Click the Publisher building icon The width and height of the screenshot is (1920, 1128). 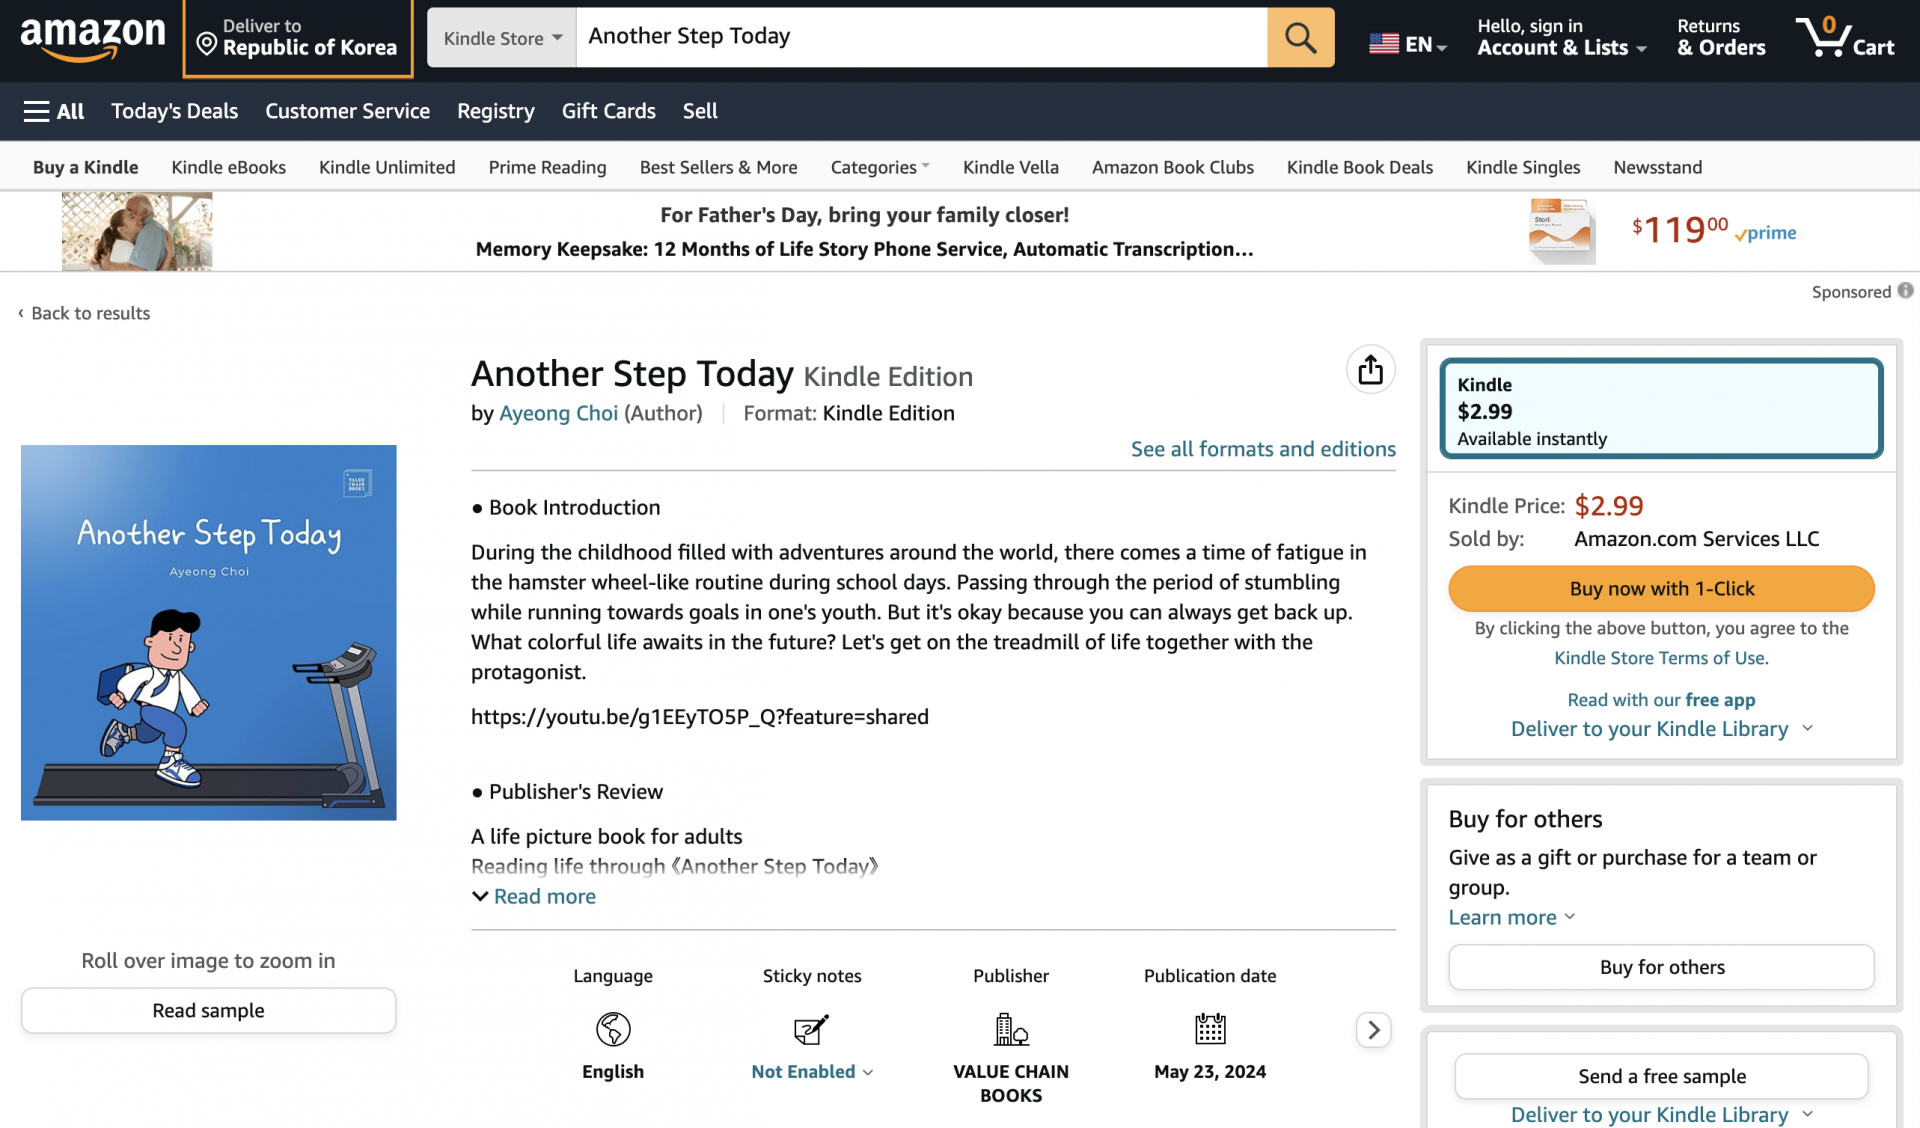(1011, 1029)
